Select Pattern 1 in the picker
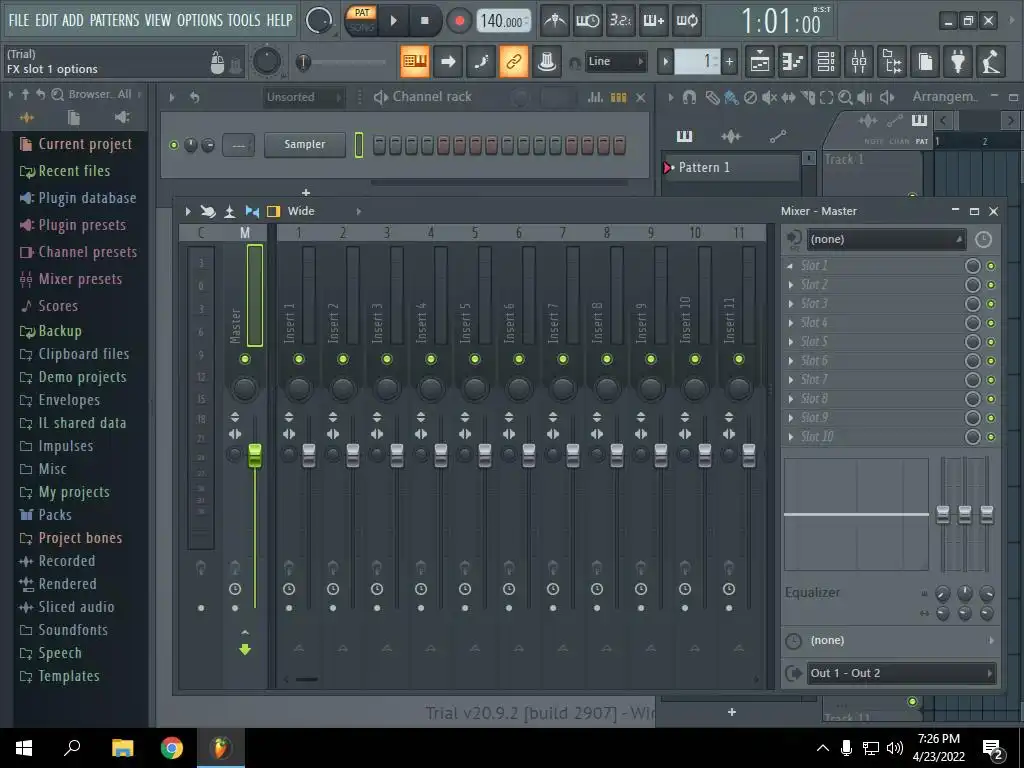 tap(731, 168)
